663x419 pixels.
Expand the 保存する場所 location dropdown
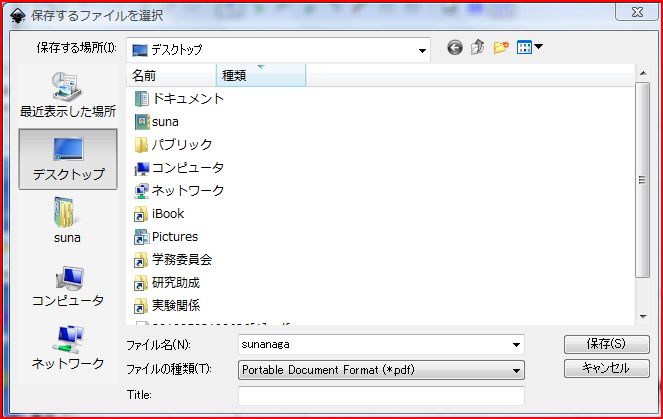point(423,48)
